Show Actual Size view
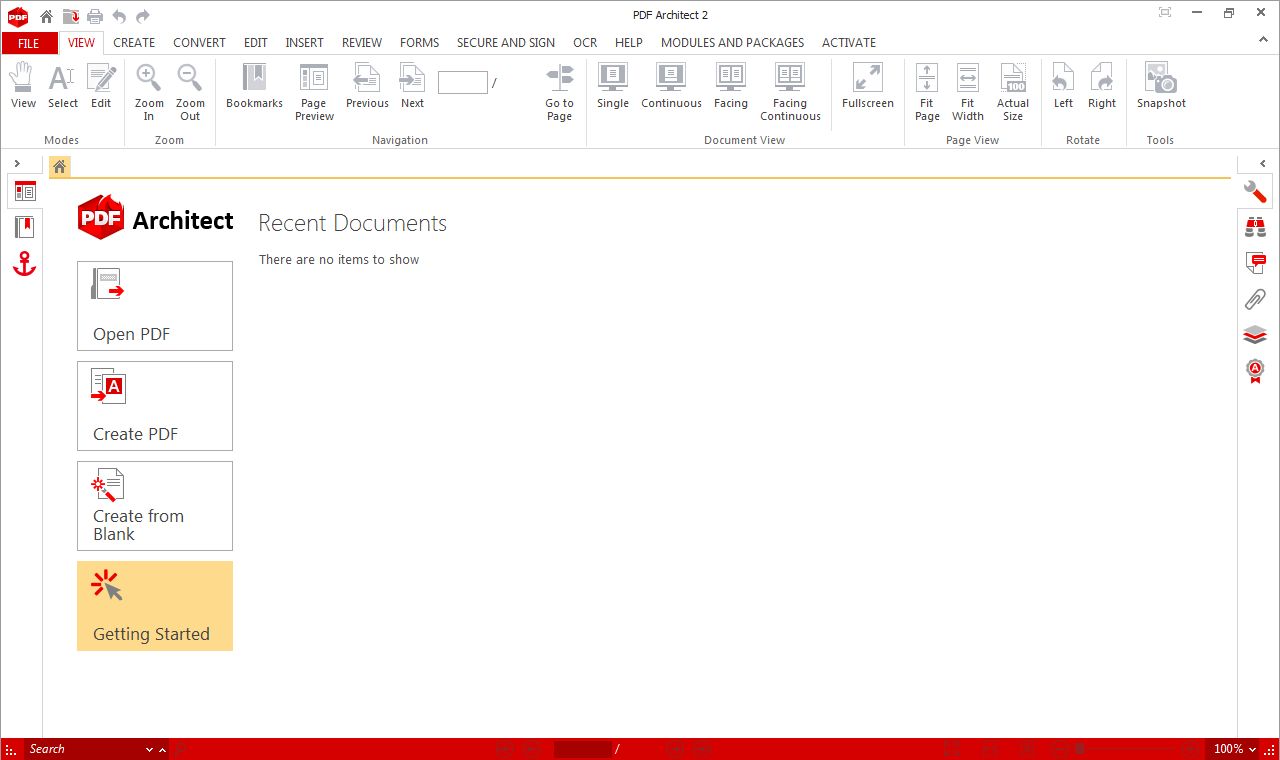The image size is (1280, 760). coord(1013,92)
